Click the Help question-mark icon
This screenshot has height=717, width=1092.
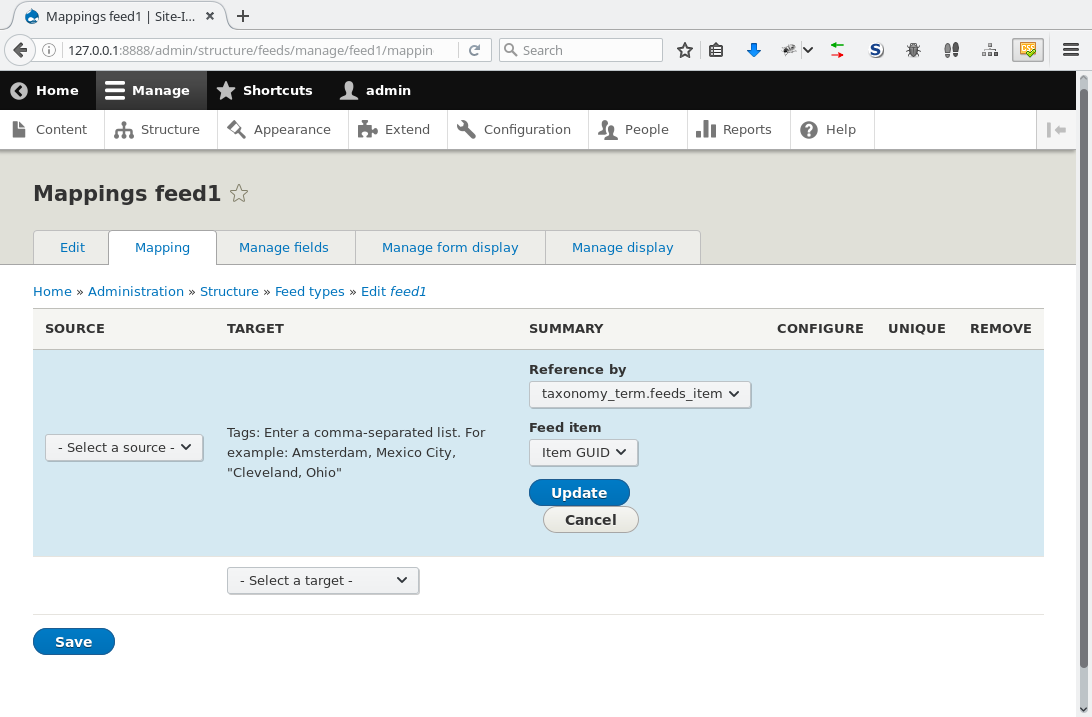coord(809,129)
